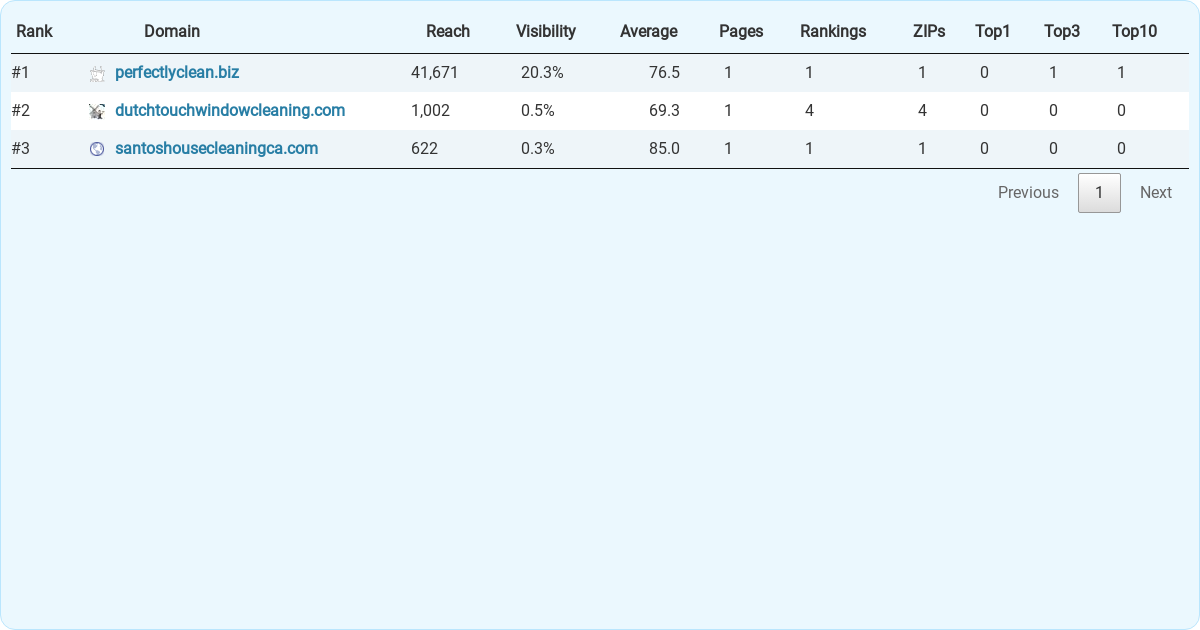Open the santoshousecleaningca.com link
Viewport: 1200px width, 630px height.
point(216,148)
